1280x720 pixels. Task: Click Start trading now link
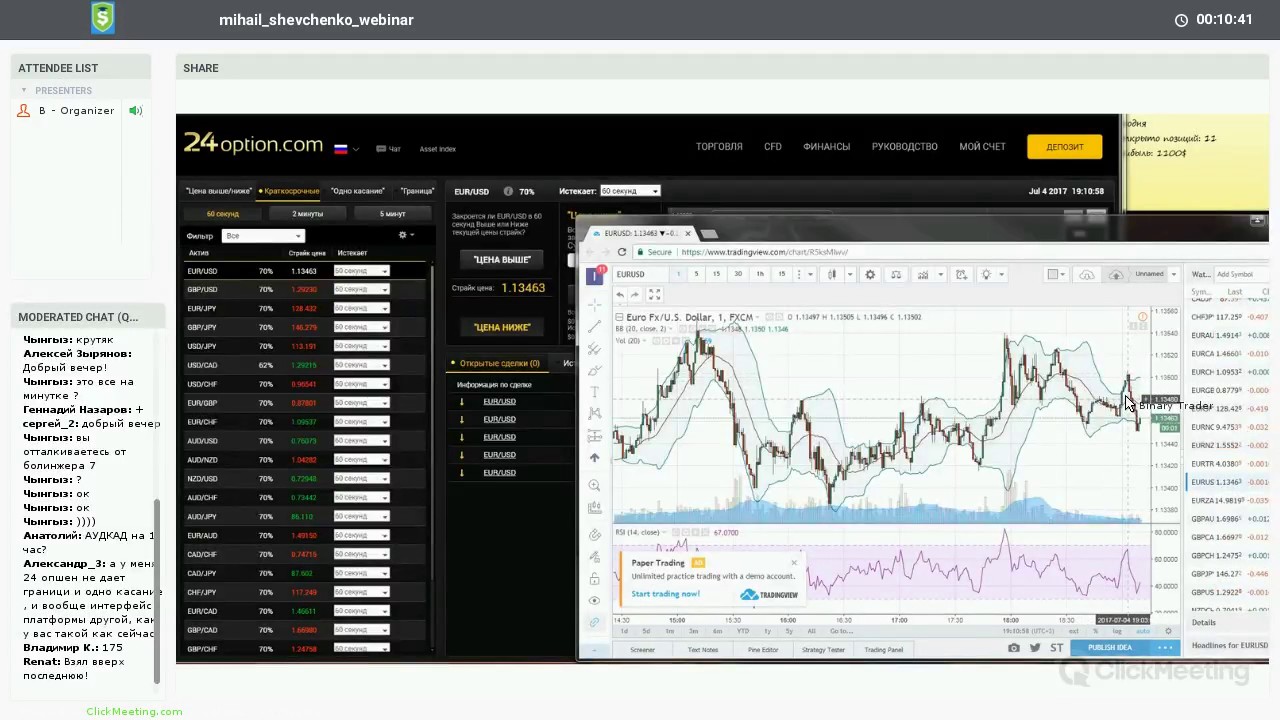pos(666,594)
